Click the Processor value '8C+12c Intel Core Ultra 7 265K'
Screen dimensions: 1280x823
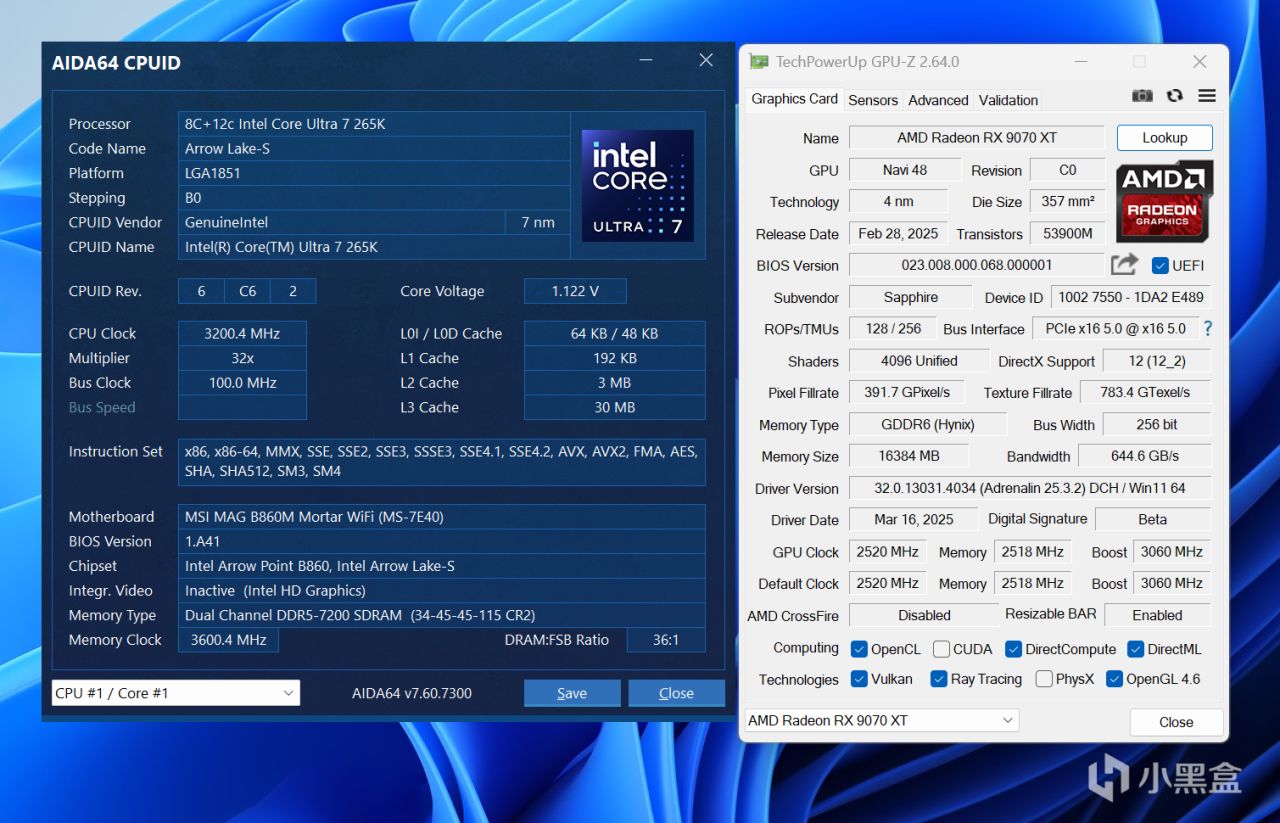click(x=374, y=124)
